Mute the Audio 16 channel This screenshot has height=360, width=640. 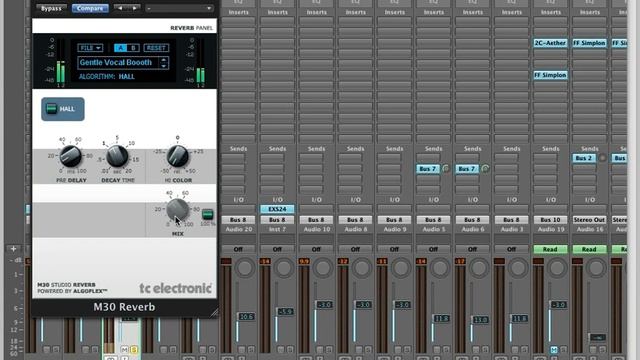[593, 350]
